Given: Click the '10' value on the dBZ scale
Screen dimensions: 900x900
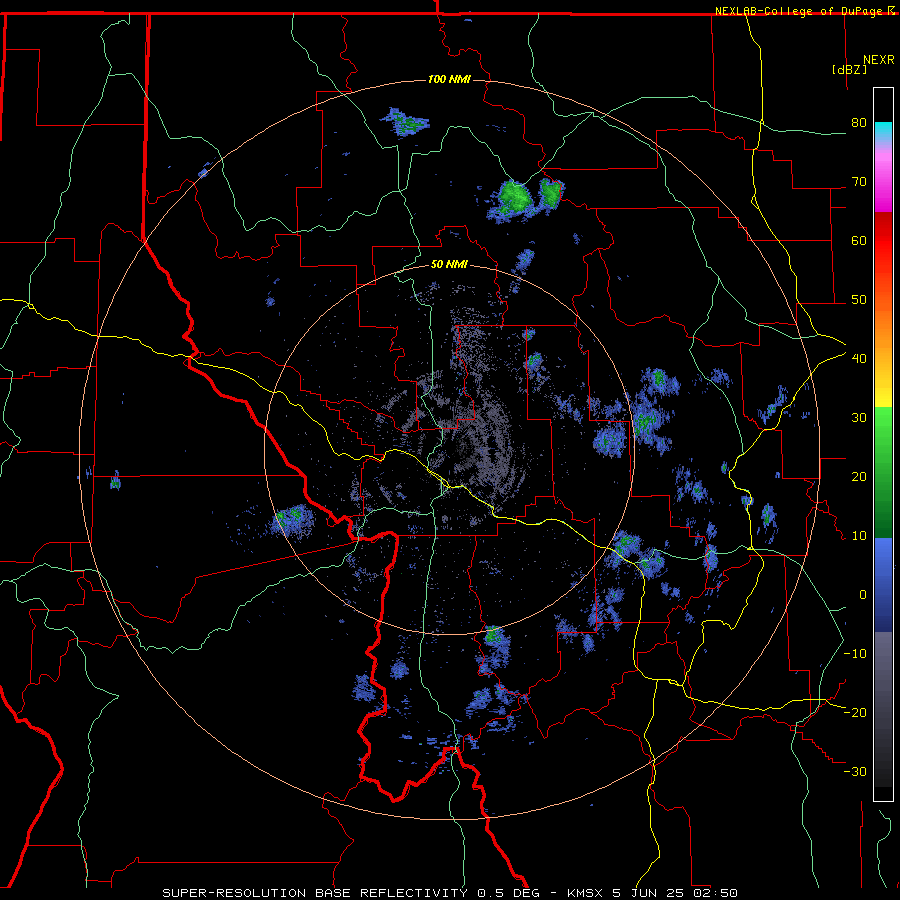Looking at the screenshot, I should click(x=859, y=536).
